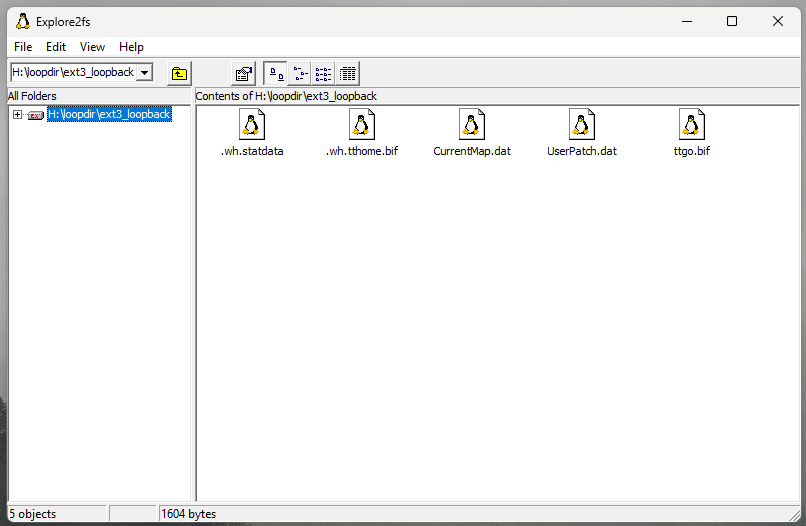Switch to Details view
This screenshot has width=806, height=526.
coord(347,74)
